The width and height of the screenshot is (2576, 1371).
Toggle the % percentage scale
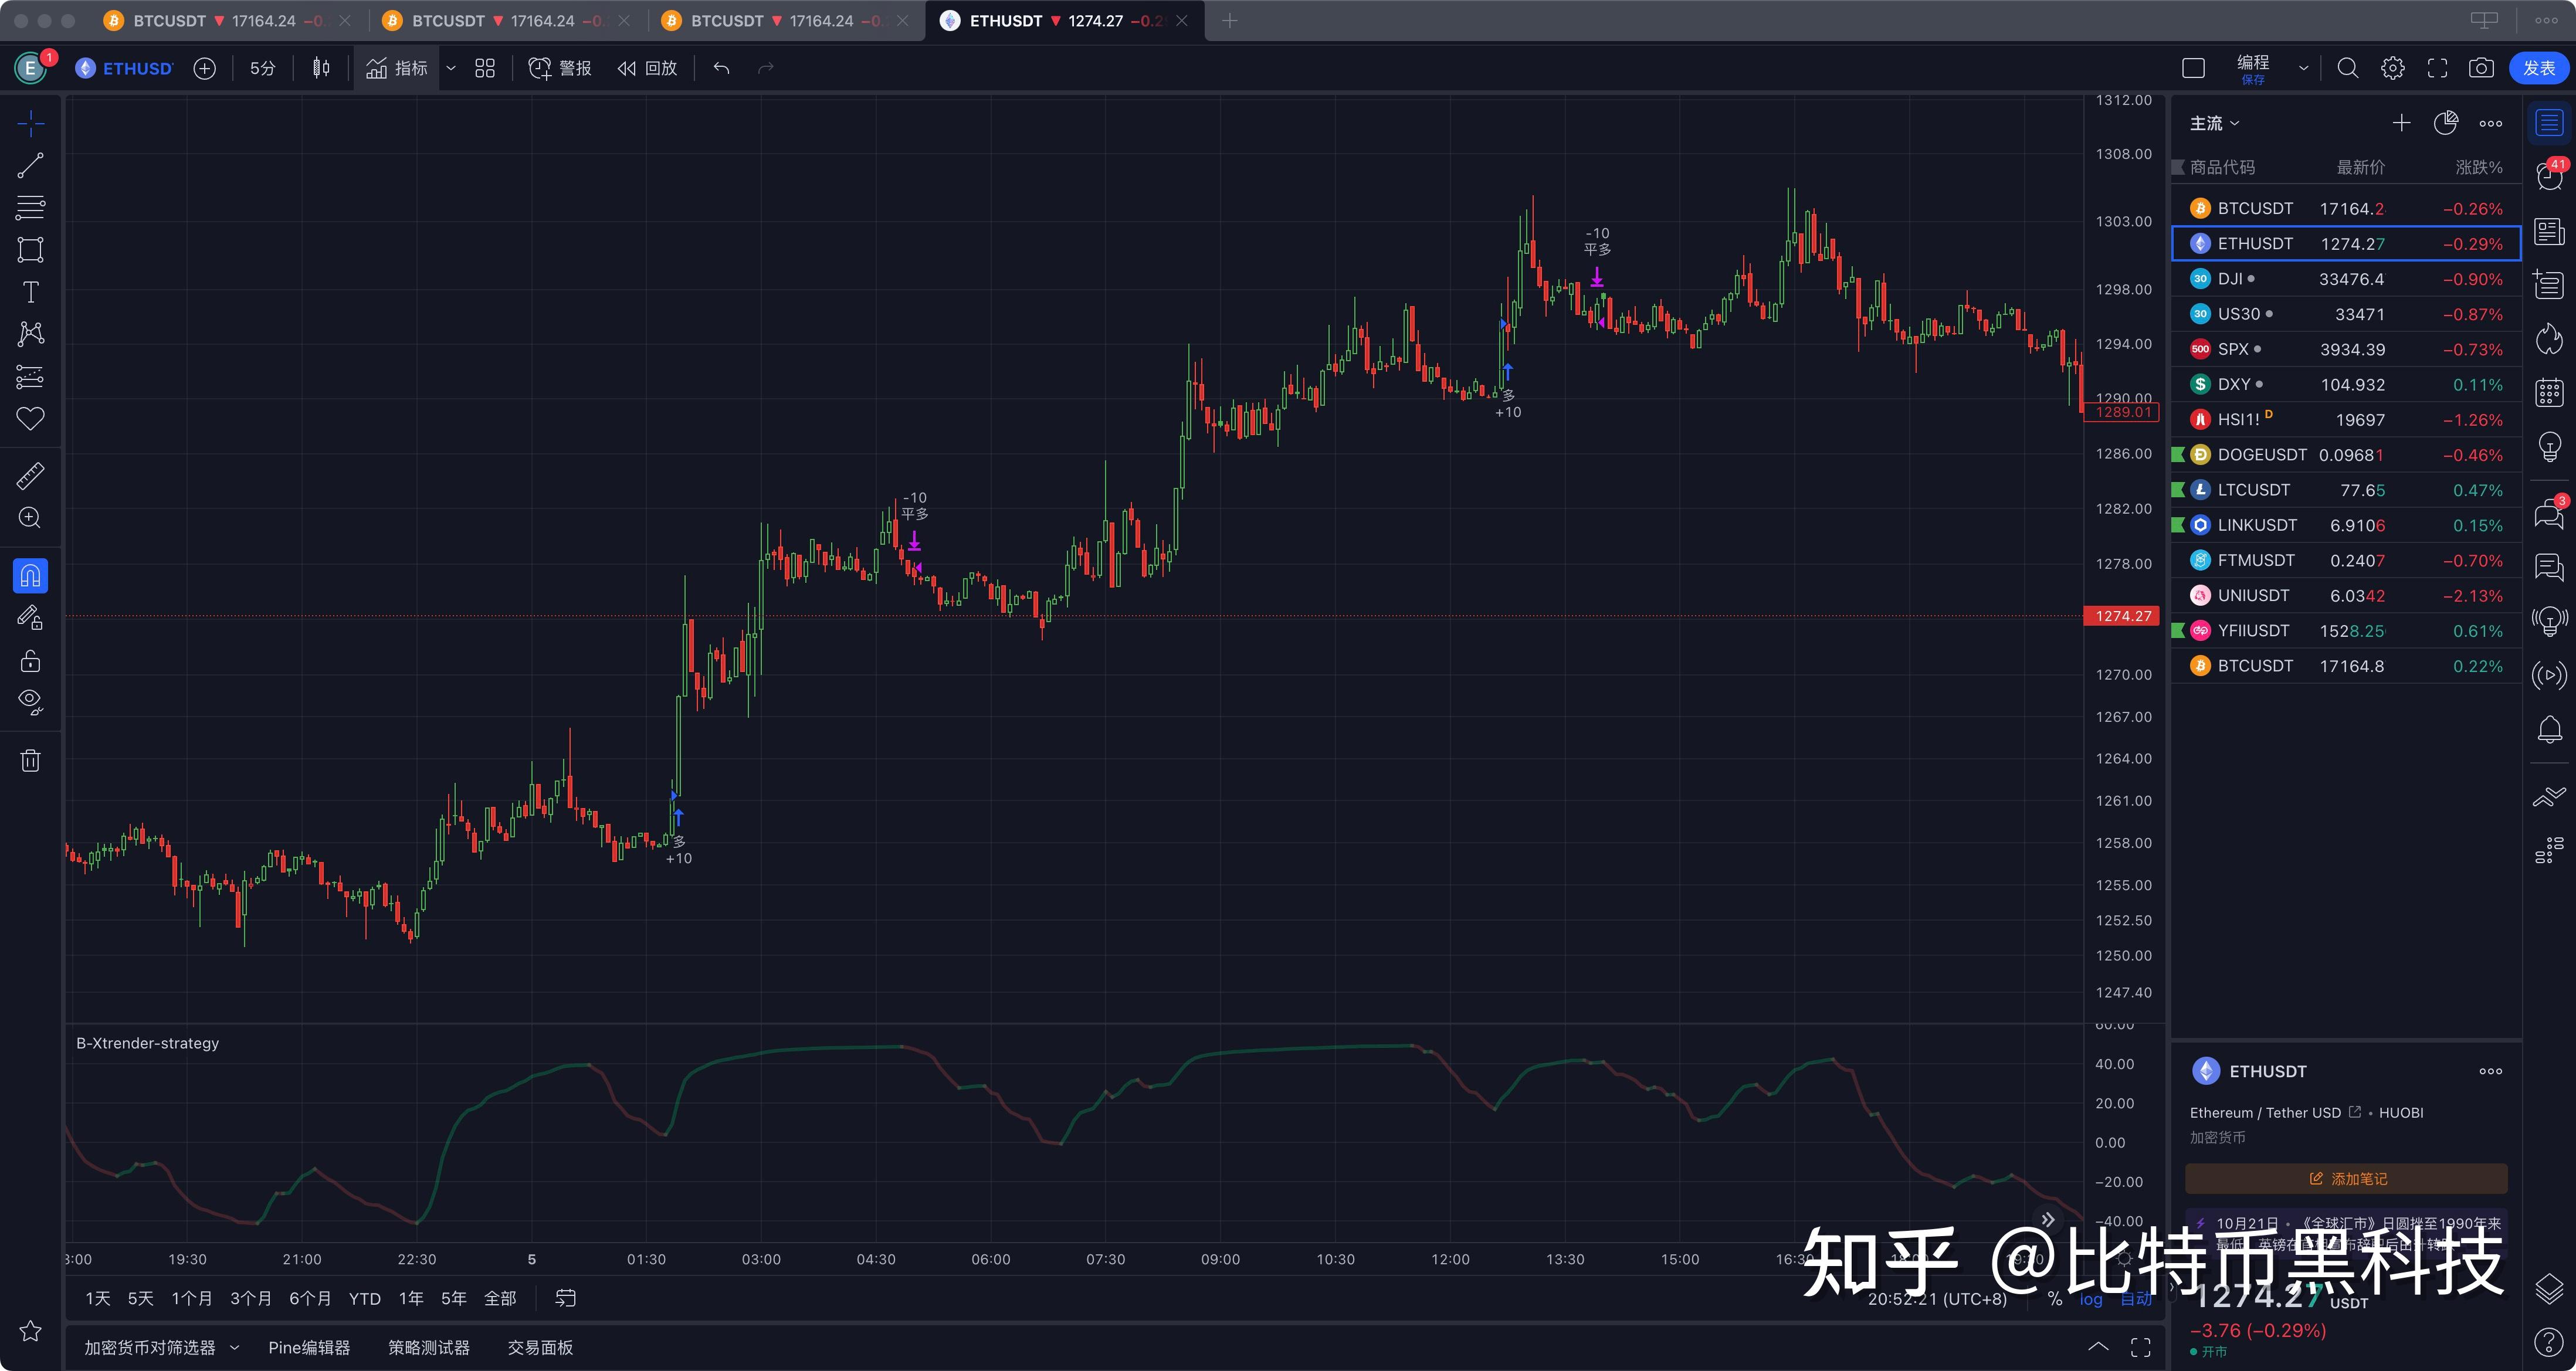2055,1299
